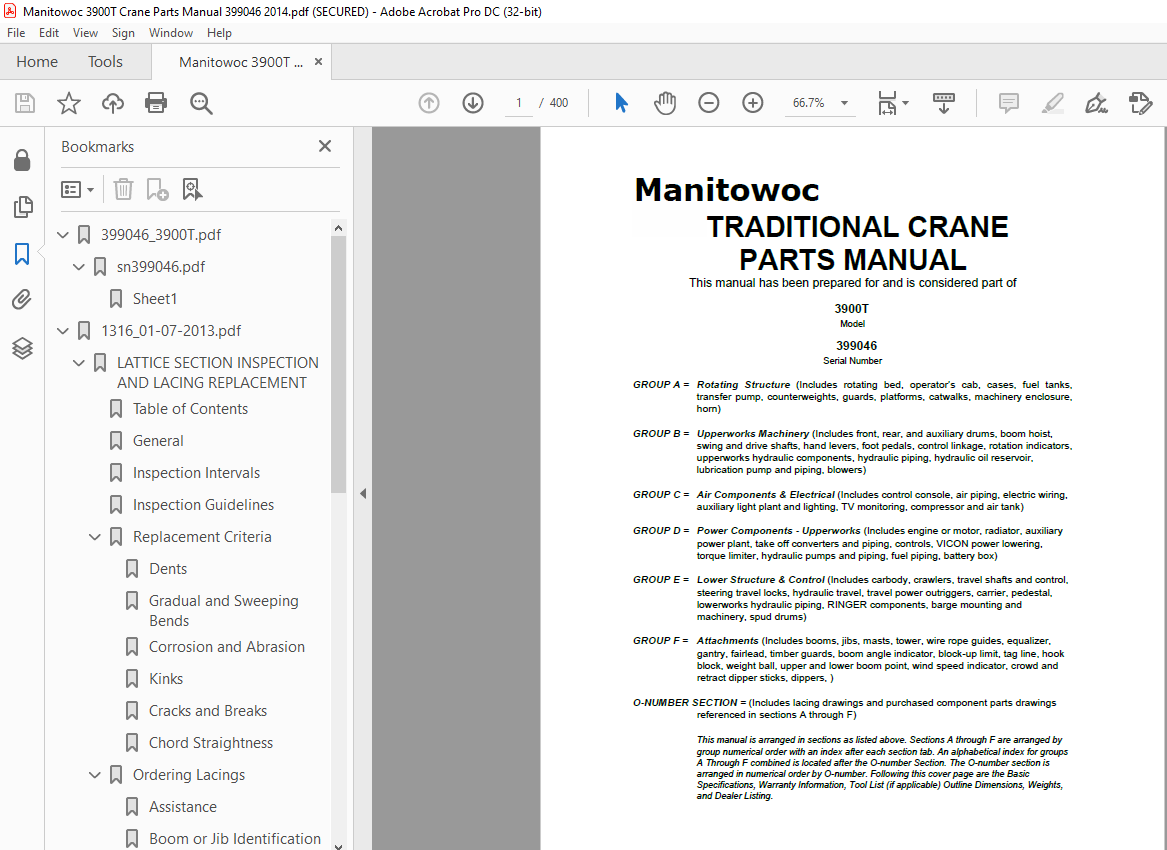Open Cracks and Breaks bookmark
The width and height of the screenshot is (1167, 850).
tap(208, 711)
